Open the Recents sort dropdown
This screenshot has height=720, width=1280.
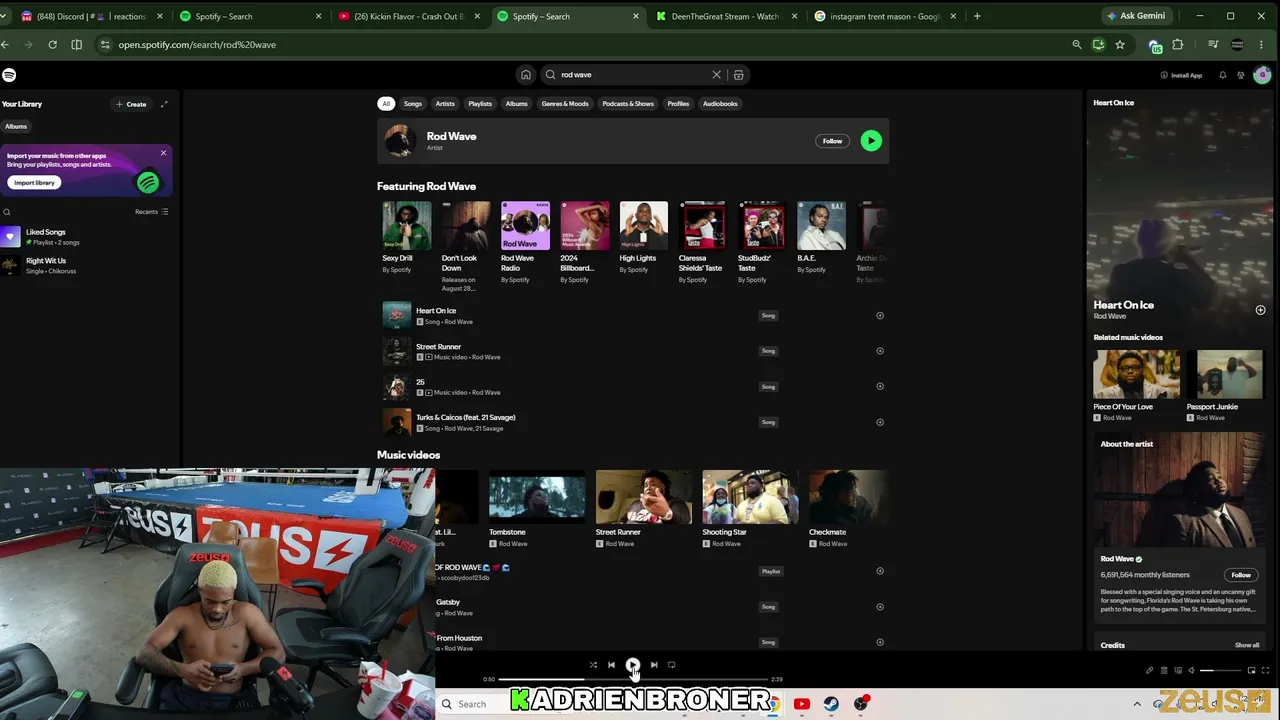pos(152,212)
